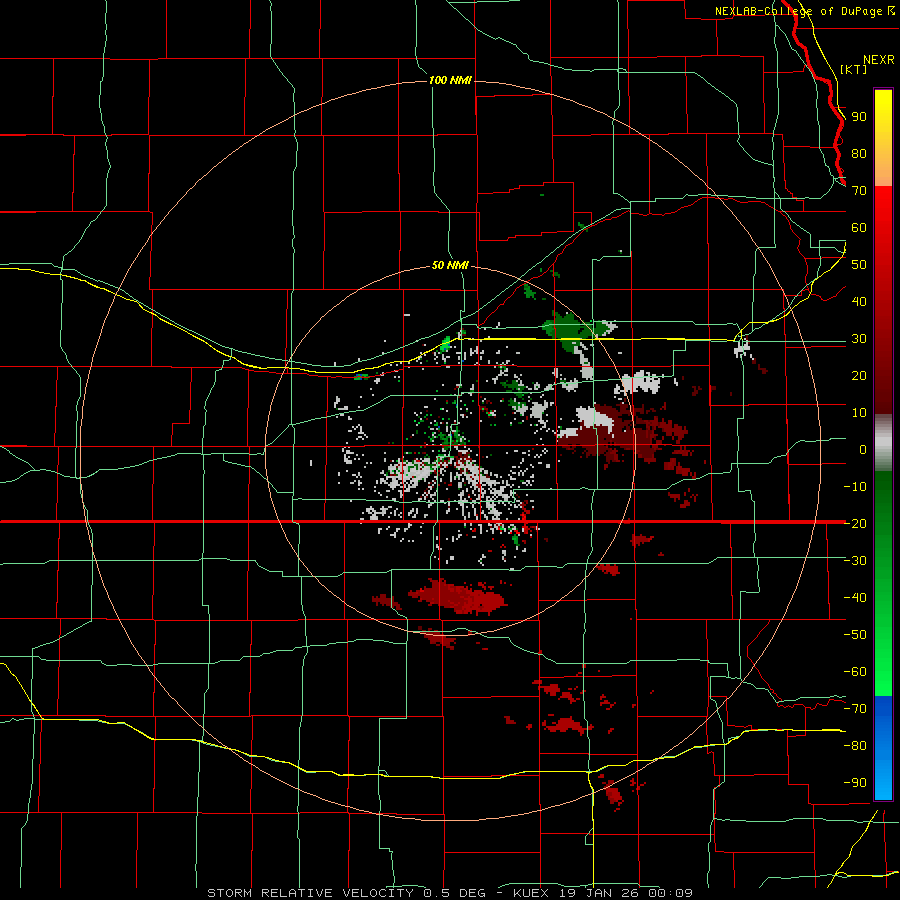Image resolution: width=900 pixels, height=900 pixels.
Task: Click the 40 value on velocity scale
Action: coord(859,301)
